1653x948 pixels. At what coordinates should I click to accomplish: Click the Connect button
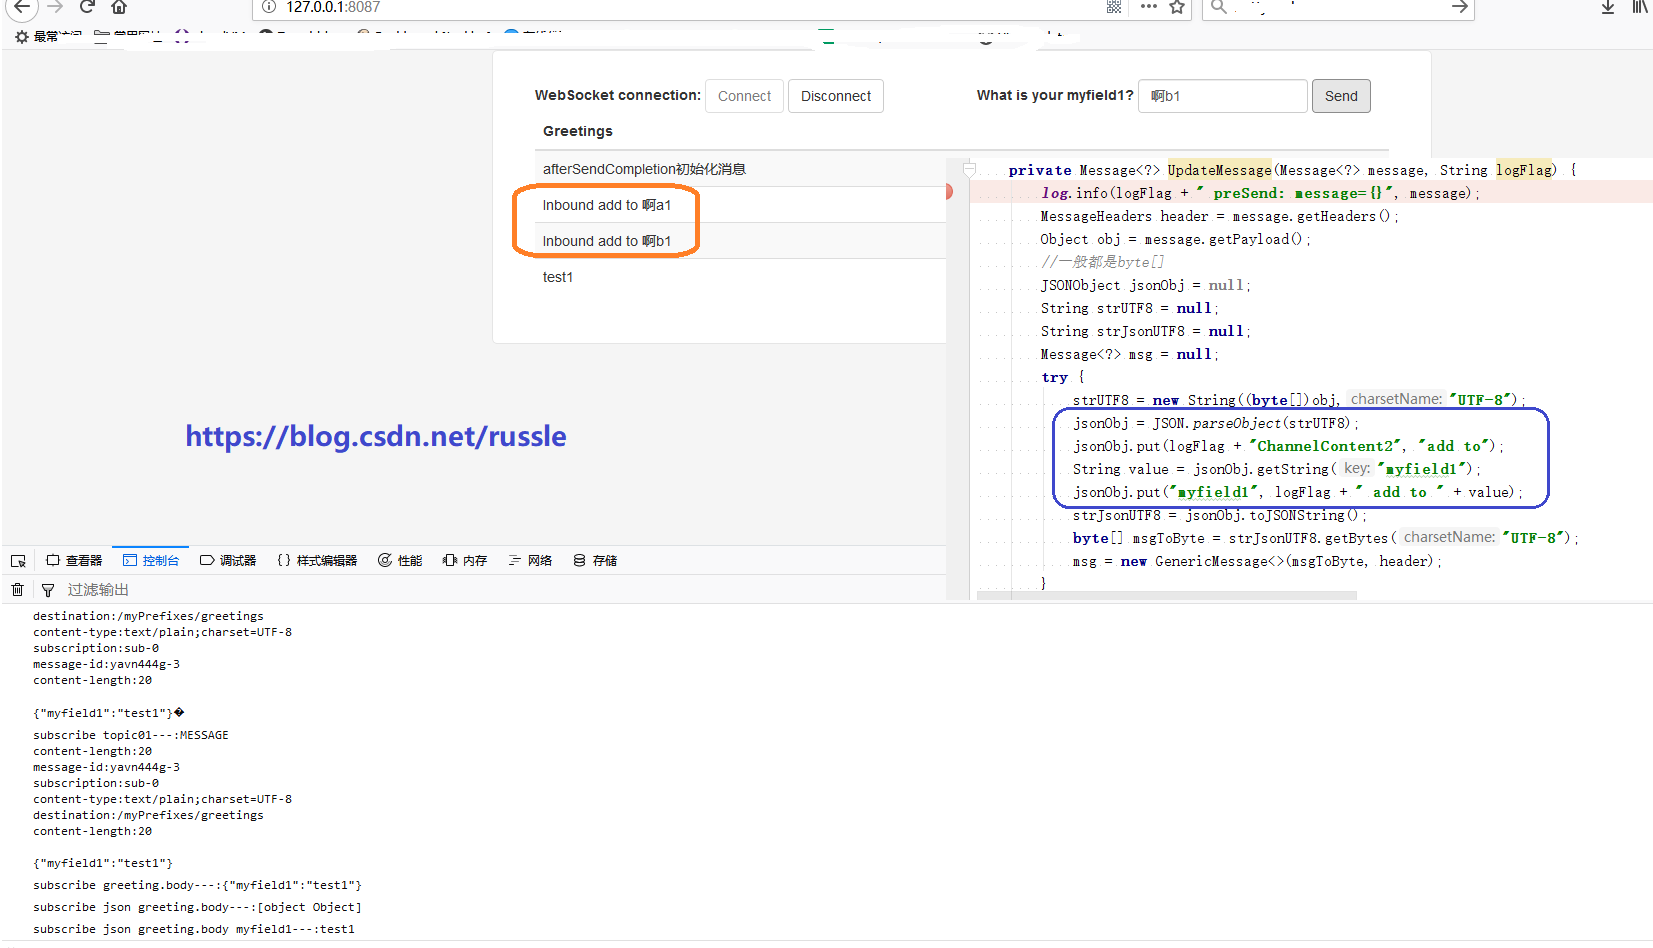tap(744, 96)
